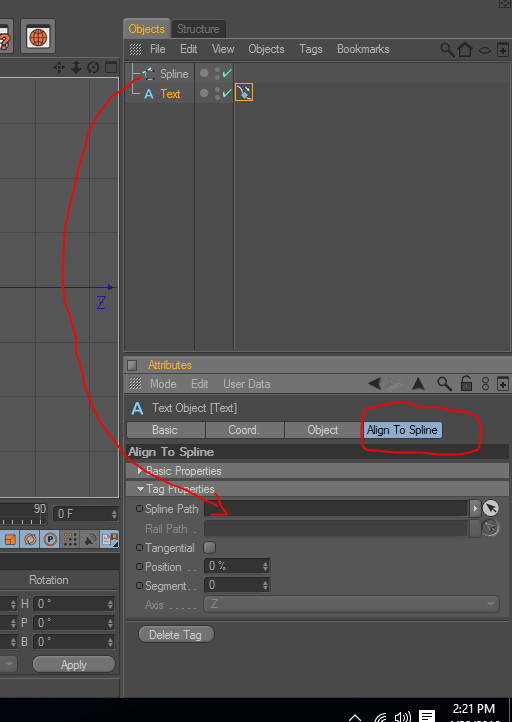Image resolution: width=512 pixels, height=722 pixels.
Task: Click the Windows notification center icon
Action: (427, 716)
